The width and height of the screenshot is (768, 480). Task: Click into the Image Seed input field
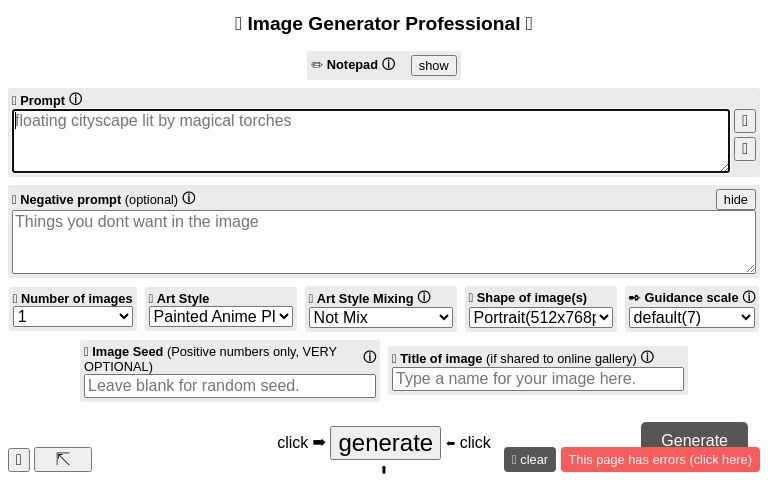(x=229, y=386)
